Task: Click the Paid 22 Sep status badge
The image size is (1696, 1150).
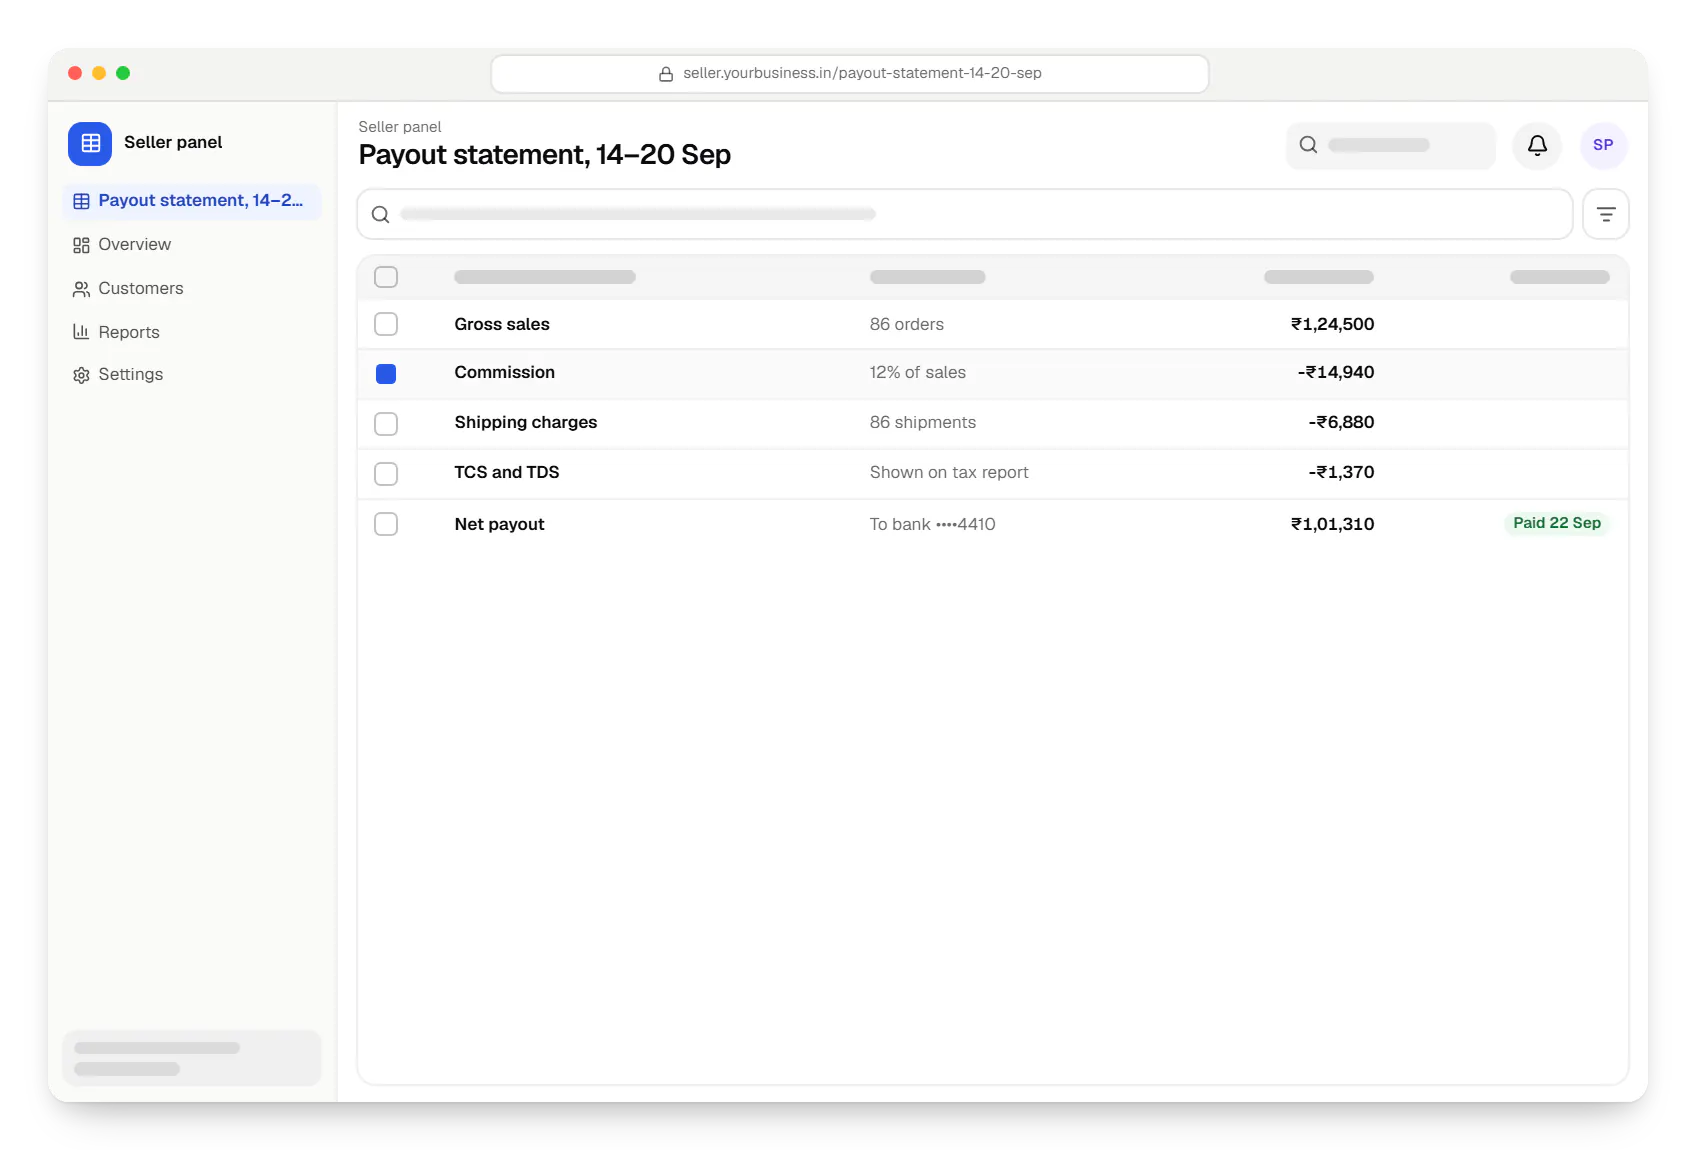Action: click(x=1557, y=523)
